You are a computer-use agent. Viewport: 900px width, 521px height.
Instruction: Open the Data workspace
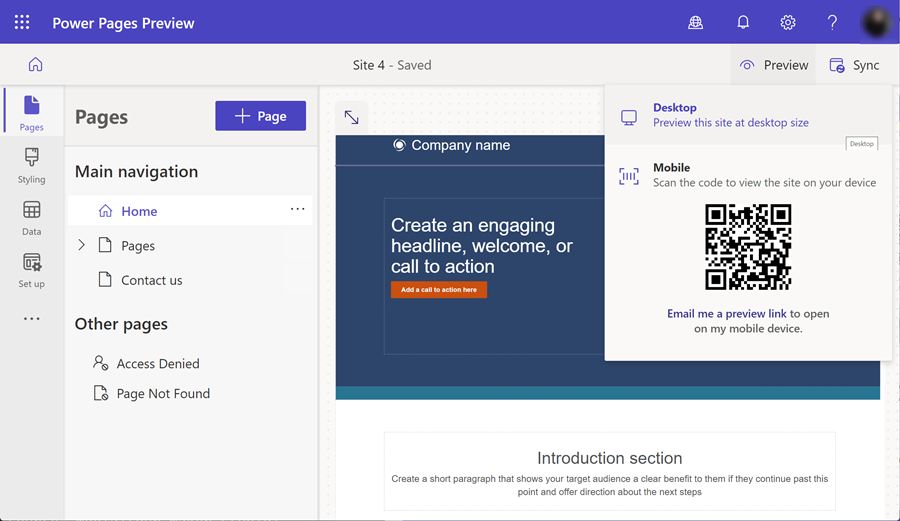pyautogui.click(x=32, y=218)
